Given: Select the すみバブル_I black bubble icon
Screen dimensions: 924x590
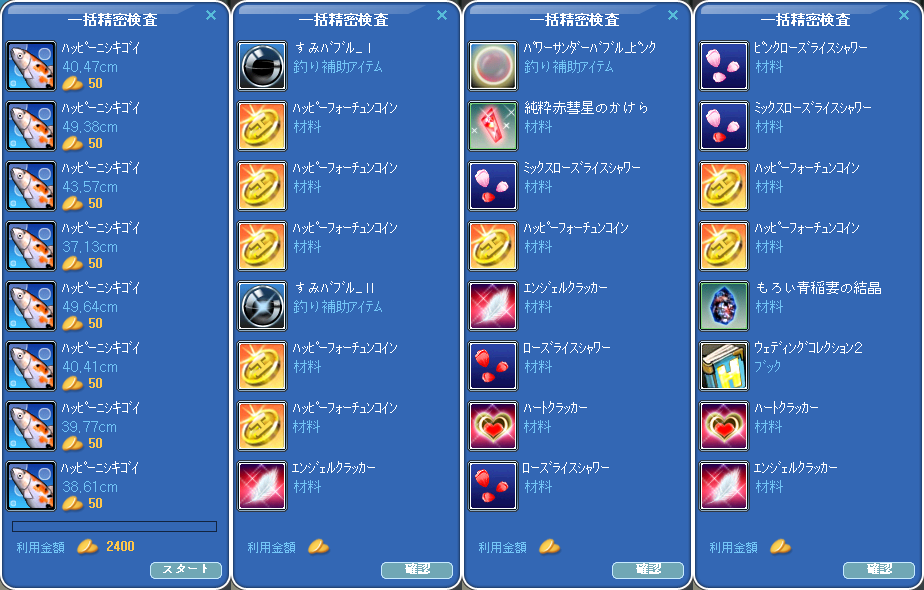Looking at the screenshot, I should pos(262,66).
